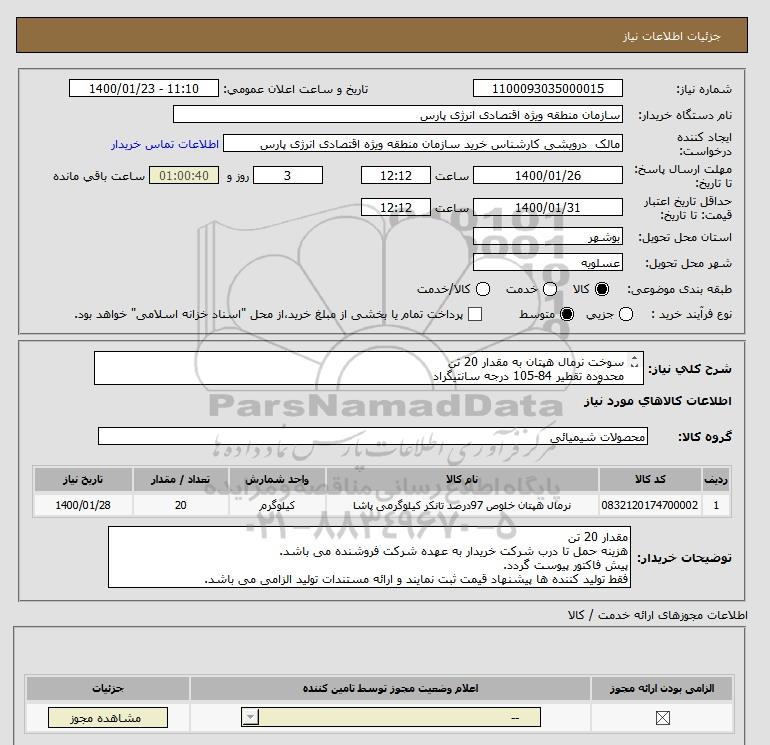Click the نام کالا column header

462,479
